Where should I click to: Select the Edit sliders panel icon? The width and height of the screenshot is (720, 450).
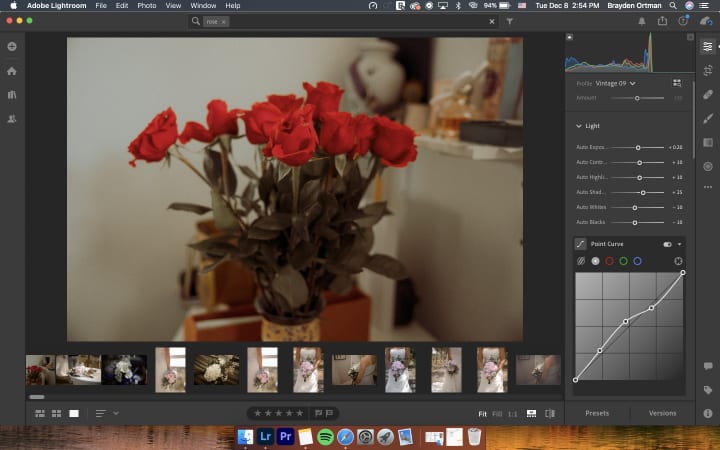[708, 46]
